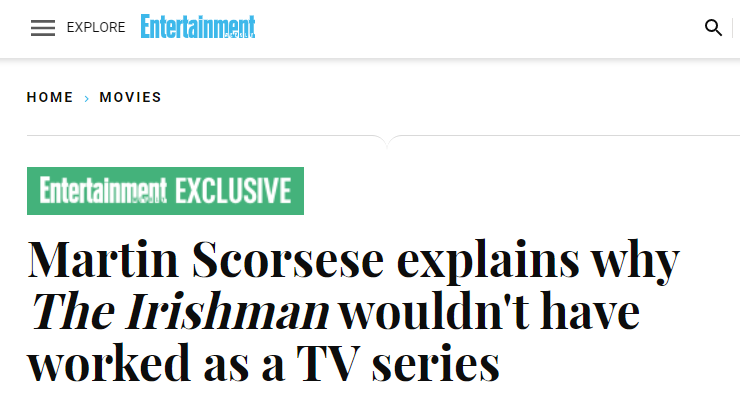Click the breadcrumb chevron after HOME
Screen dimensions: 740x401
coord(87,98)
